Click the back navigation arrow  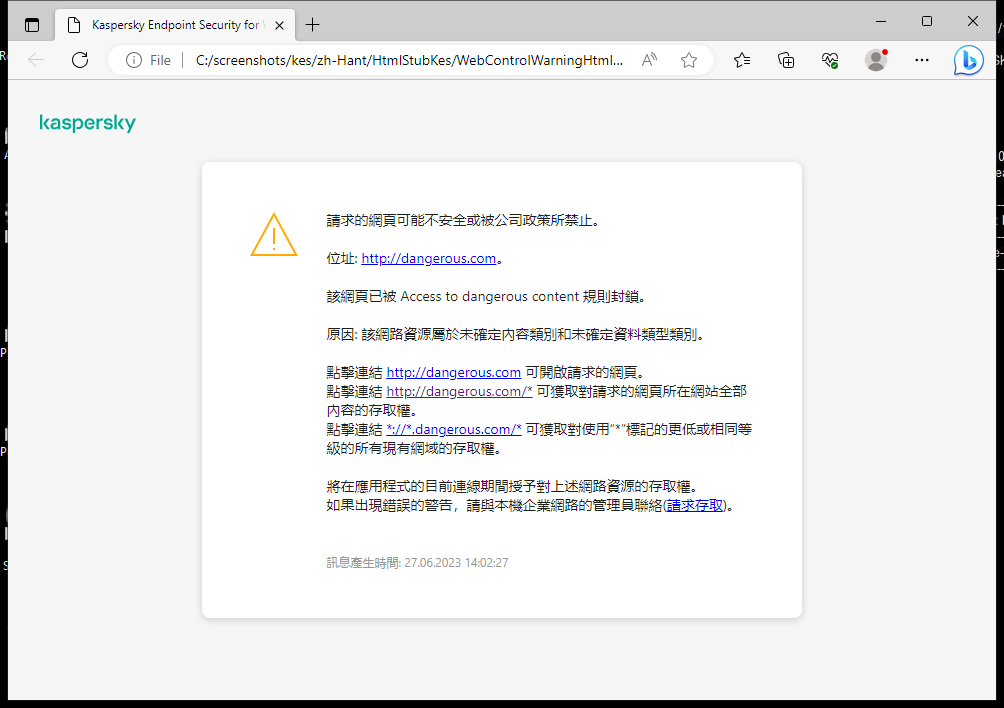click(36, 60)
